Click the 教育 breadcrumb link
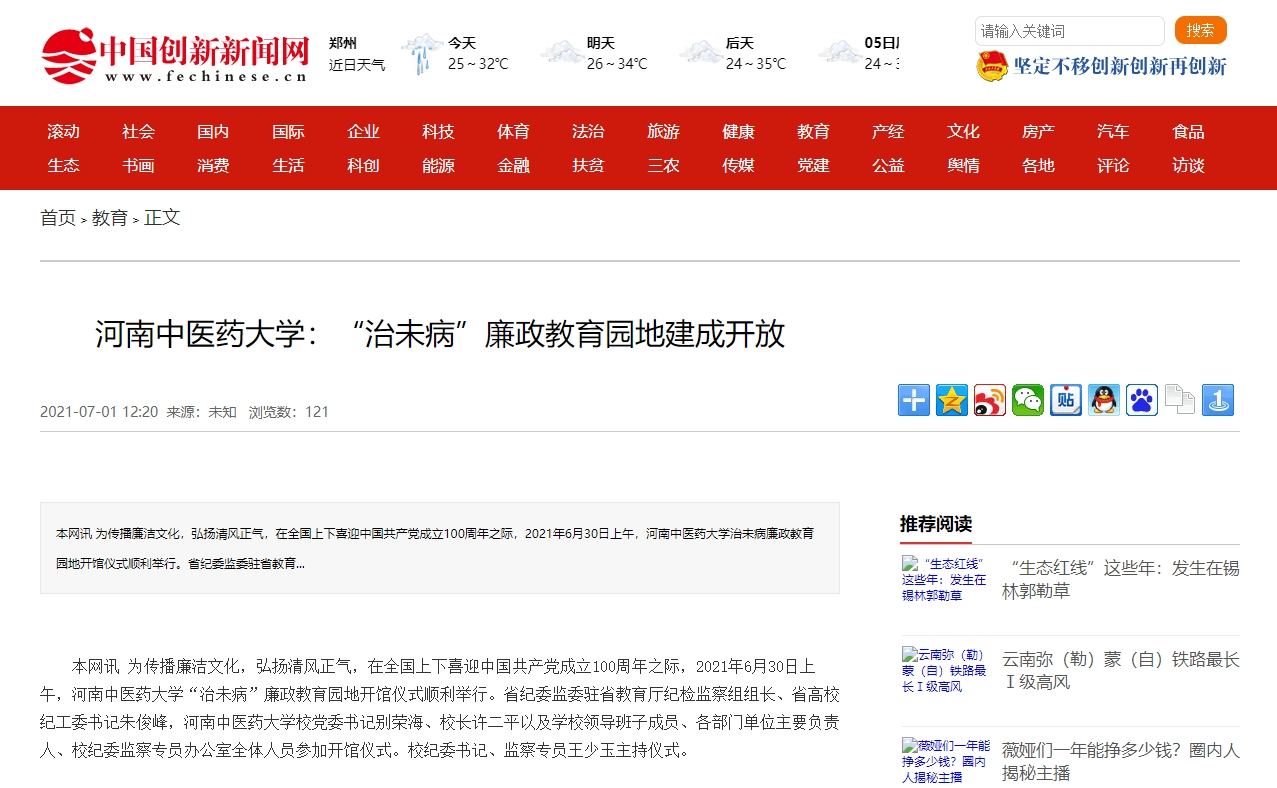The width and height of the screenshot is (1277, 788). (110, 218)
